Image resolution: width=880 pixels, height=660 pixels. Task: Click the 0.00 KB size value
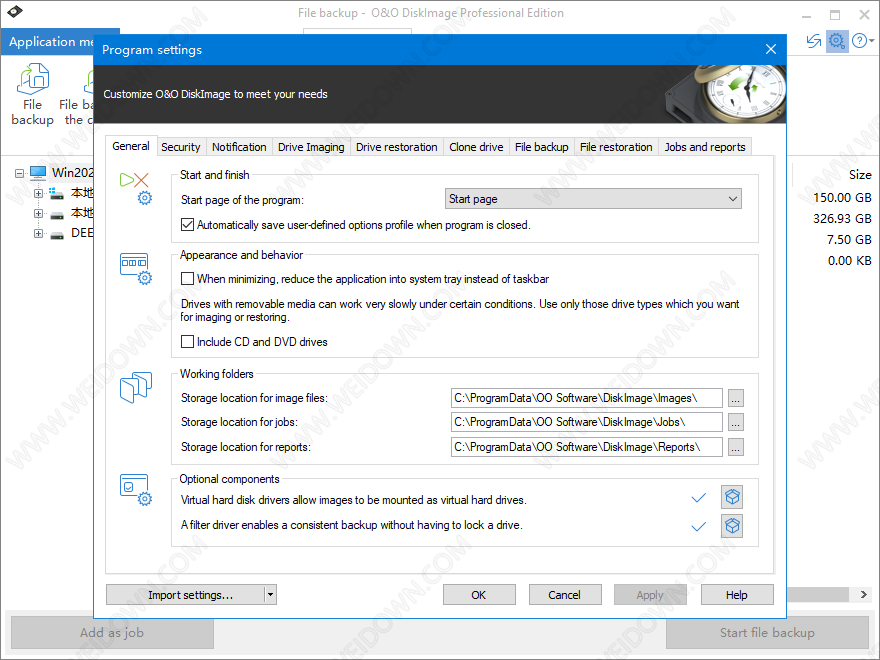pos(849,260)
